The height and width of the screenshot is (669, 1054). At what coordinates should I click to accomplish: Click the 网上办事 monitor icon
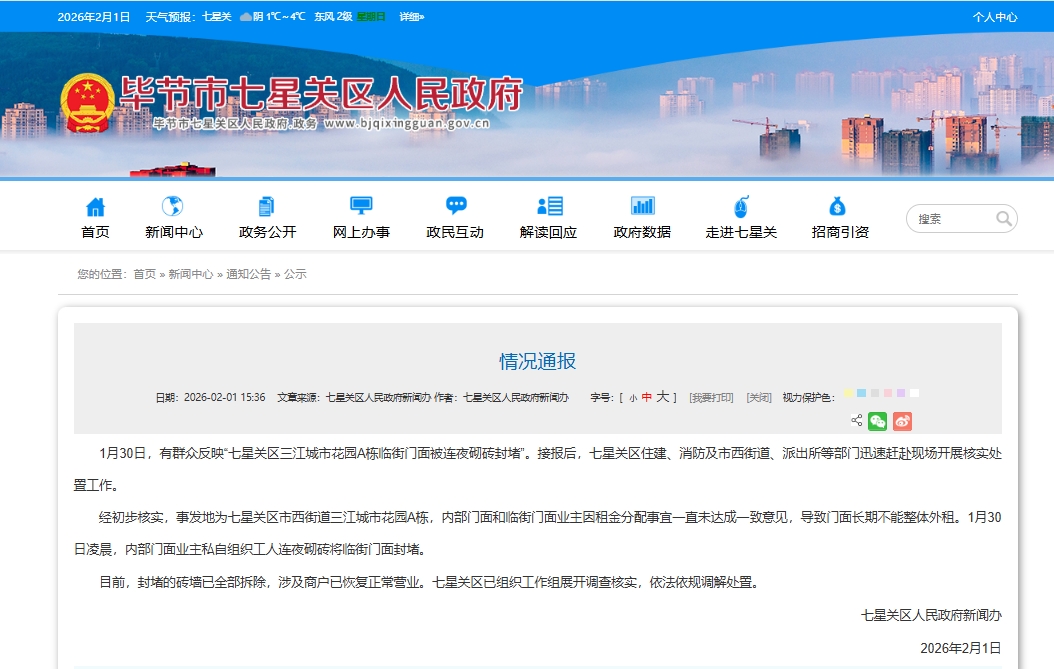(x=361, y=207)
